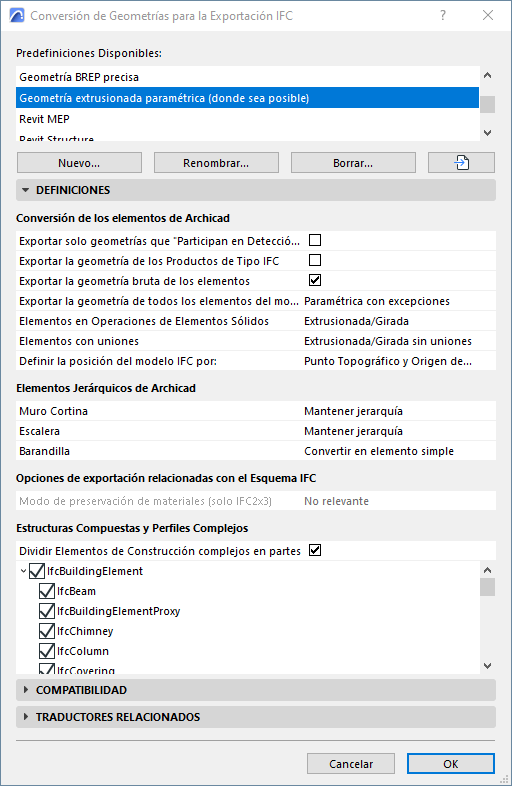This screenshot has height=786, width=512.
Task: Open 'Extrusionada/Girada' value for Elementos Sólidos
Action: pyautogui.click(x=356, y=321)
